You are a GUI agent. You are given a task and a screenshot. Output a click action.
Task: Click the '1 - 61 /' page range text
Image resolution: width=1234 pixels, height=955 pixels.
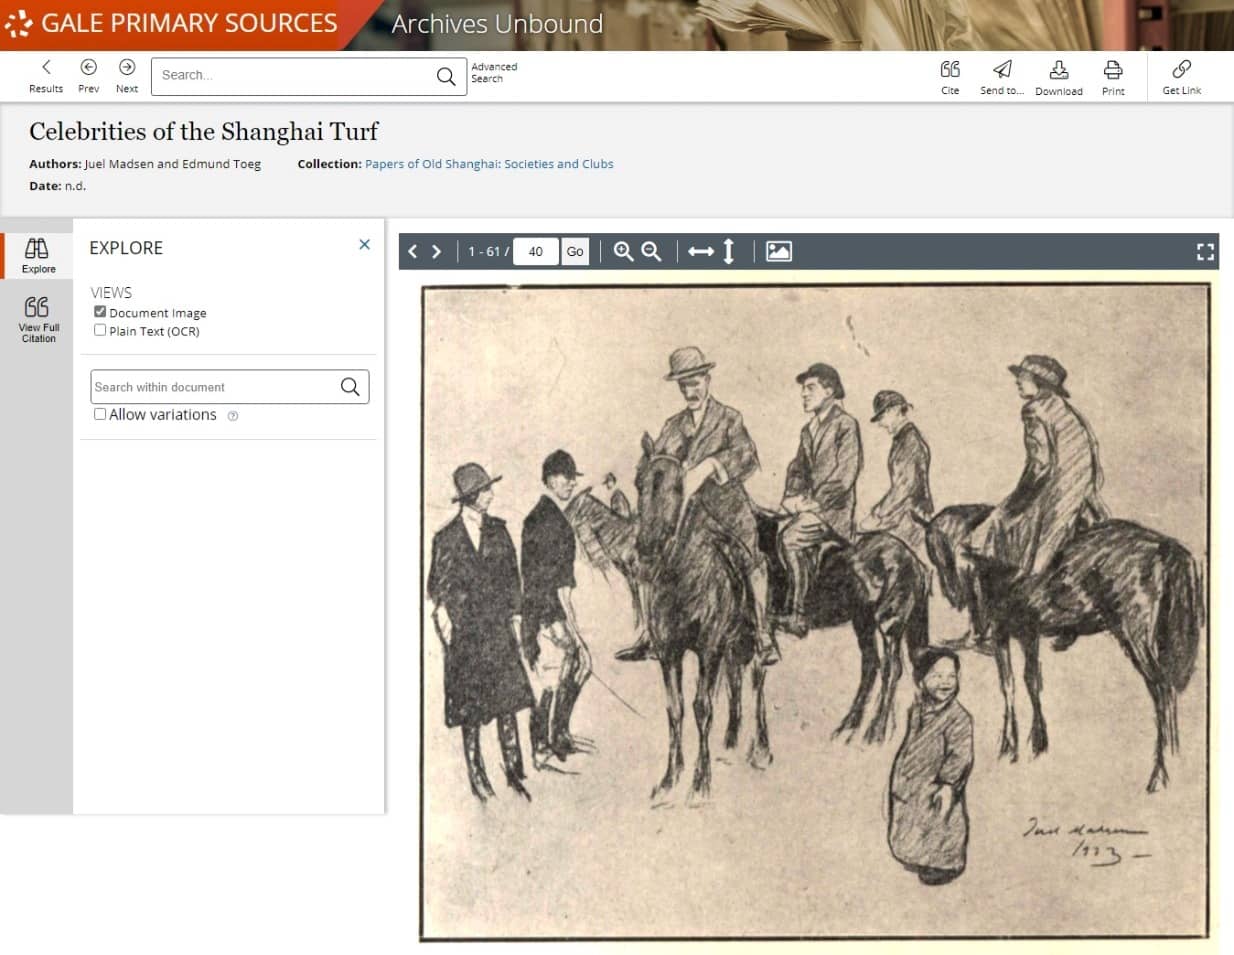(488, 252)
